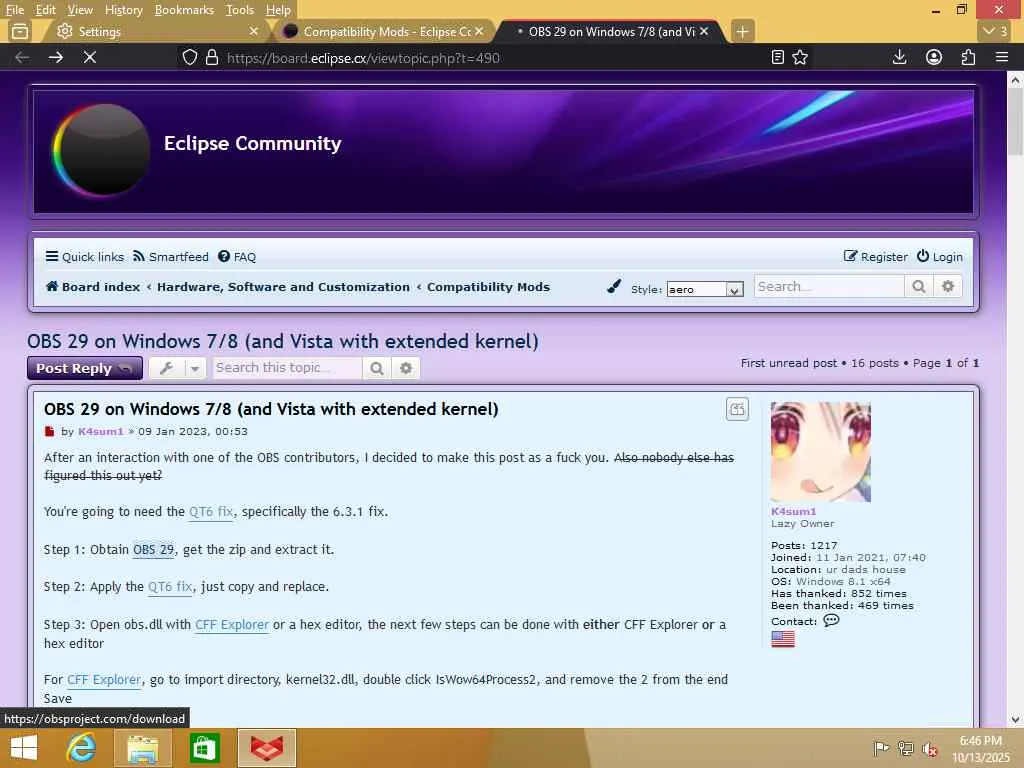Click the quote icon on first post
This screenshot has width=1024, height=768.
(x=737, y=409)
